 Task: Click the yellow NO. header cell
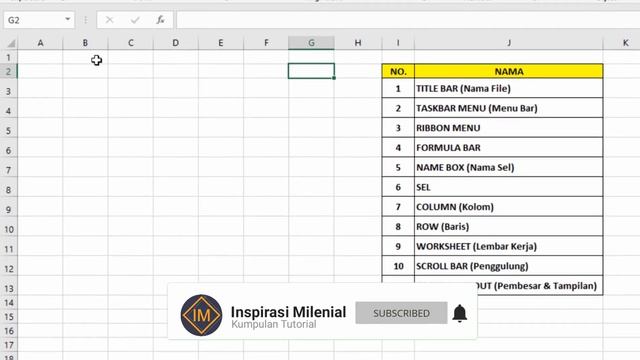coord(398,71)
